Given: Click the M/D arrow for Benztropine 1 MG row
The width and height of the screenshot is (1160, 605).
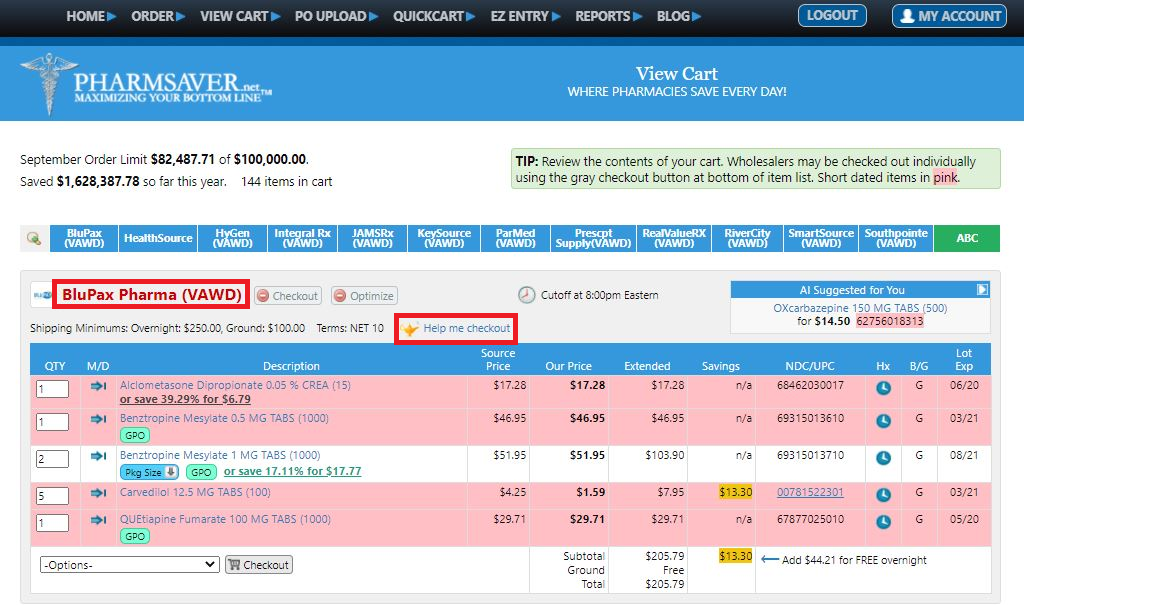Looking at the screenshot, I should click(98, 456).
